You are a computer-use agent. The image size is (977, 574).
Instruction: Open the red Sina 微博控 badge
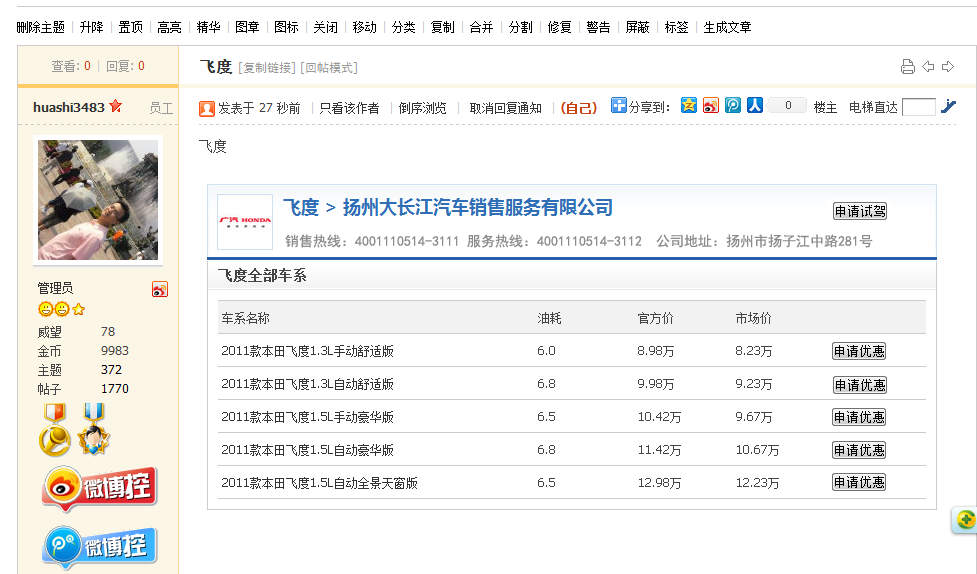100,489
